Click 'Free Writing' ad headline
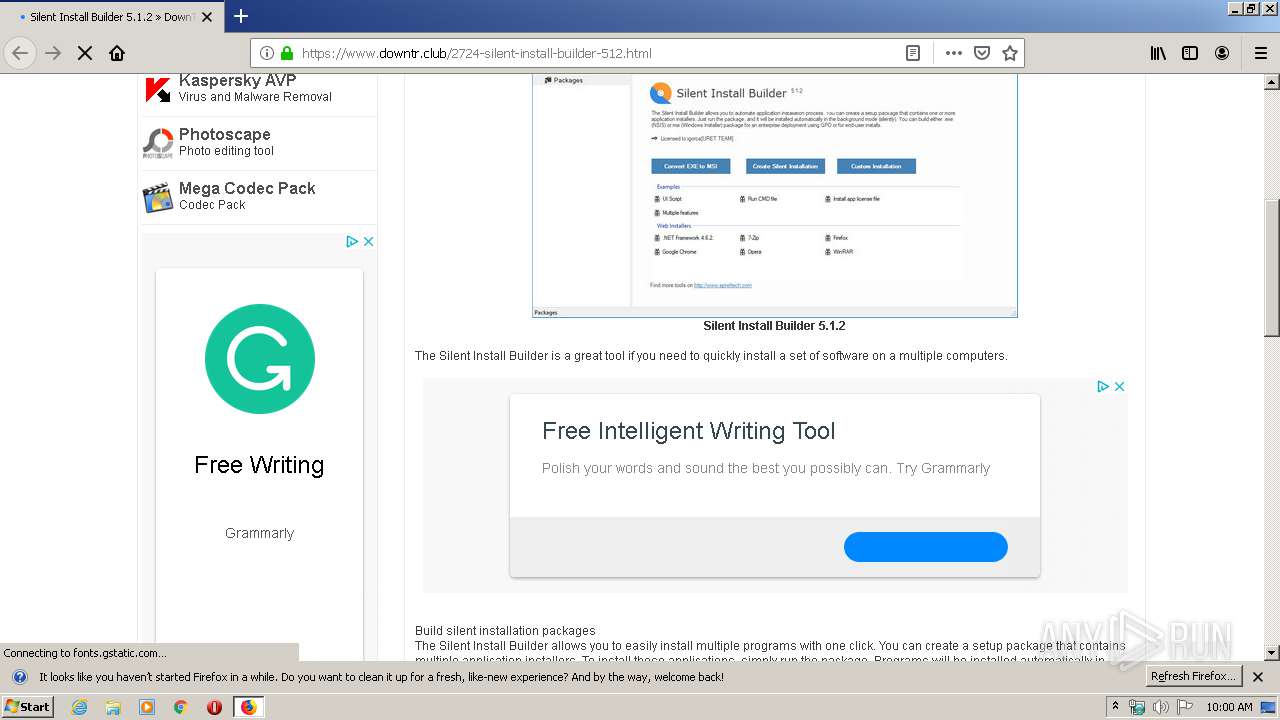The height and width of the screenshot is (720, 1280). click(259, 465)
